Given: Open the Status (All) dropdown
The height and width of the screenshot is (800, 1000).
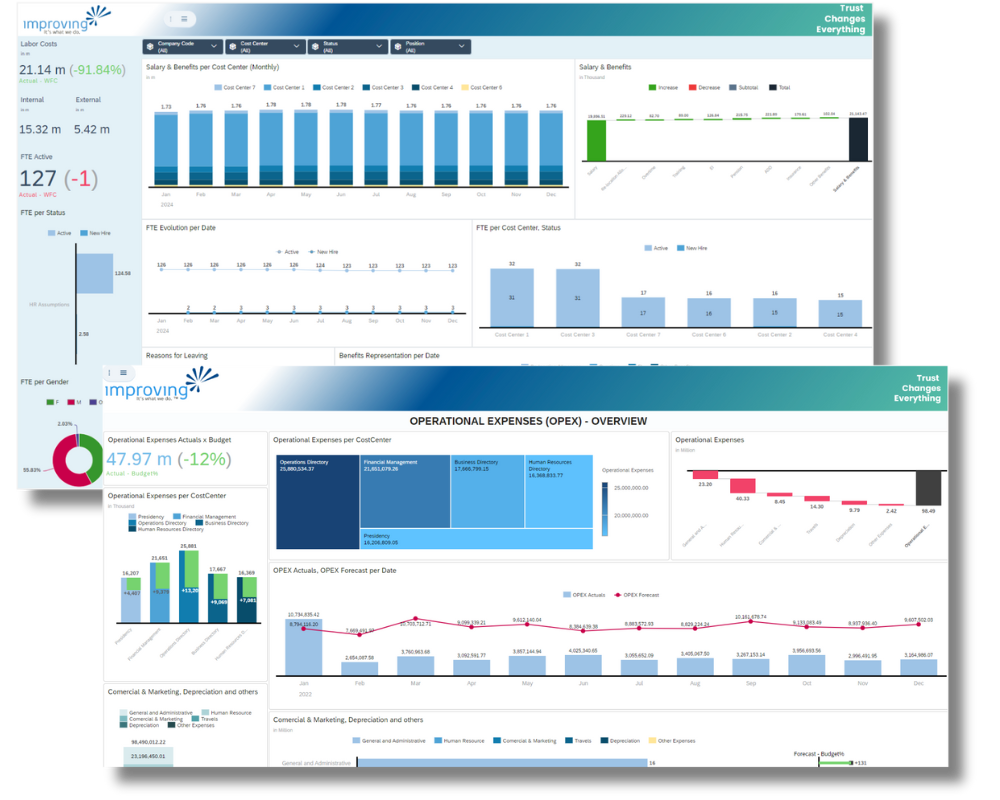Looking at the screenshot, I should pyautogui.click(x=379, y=46).
